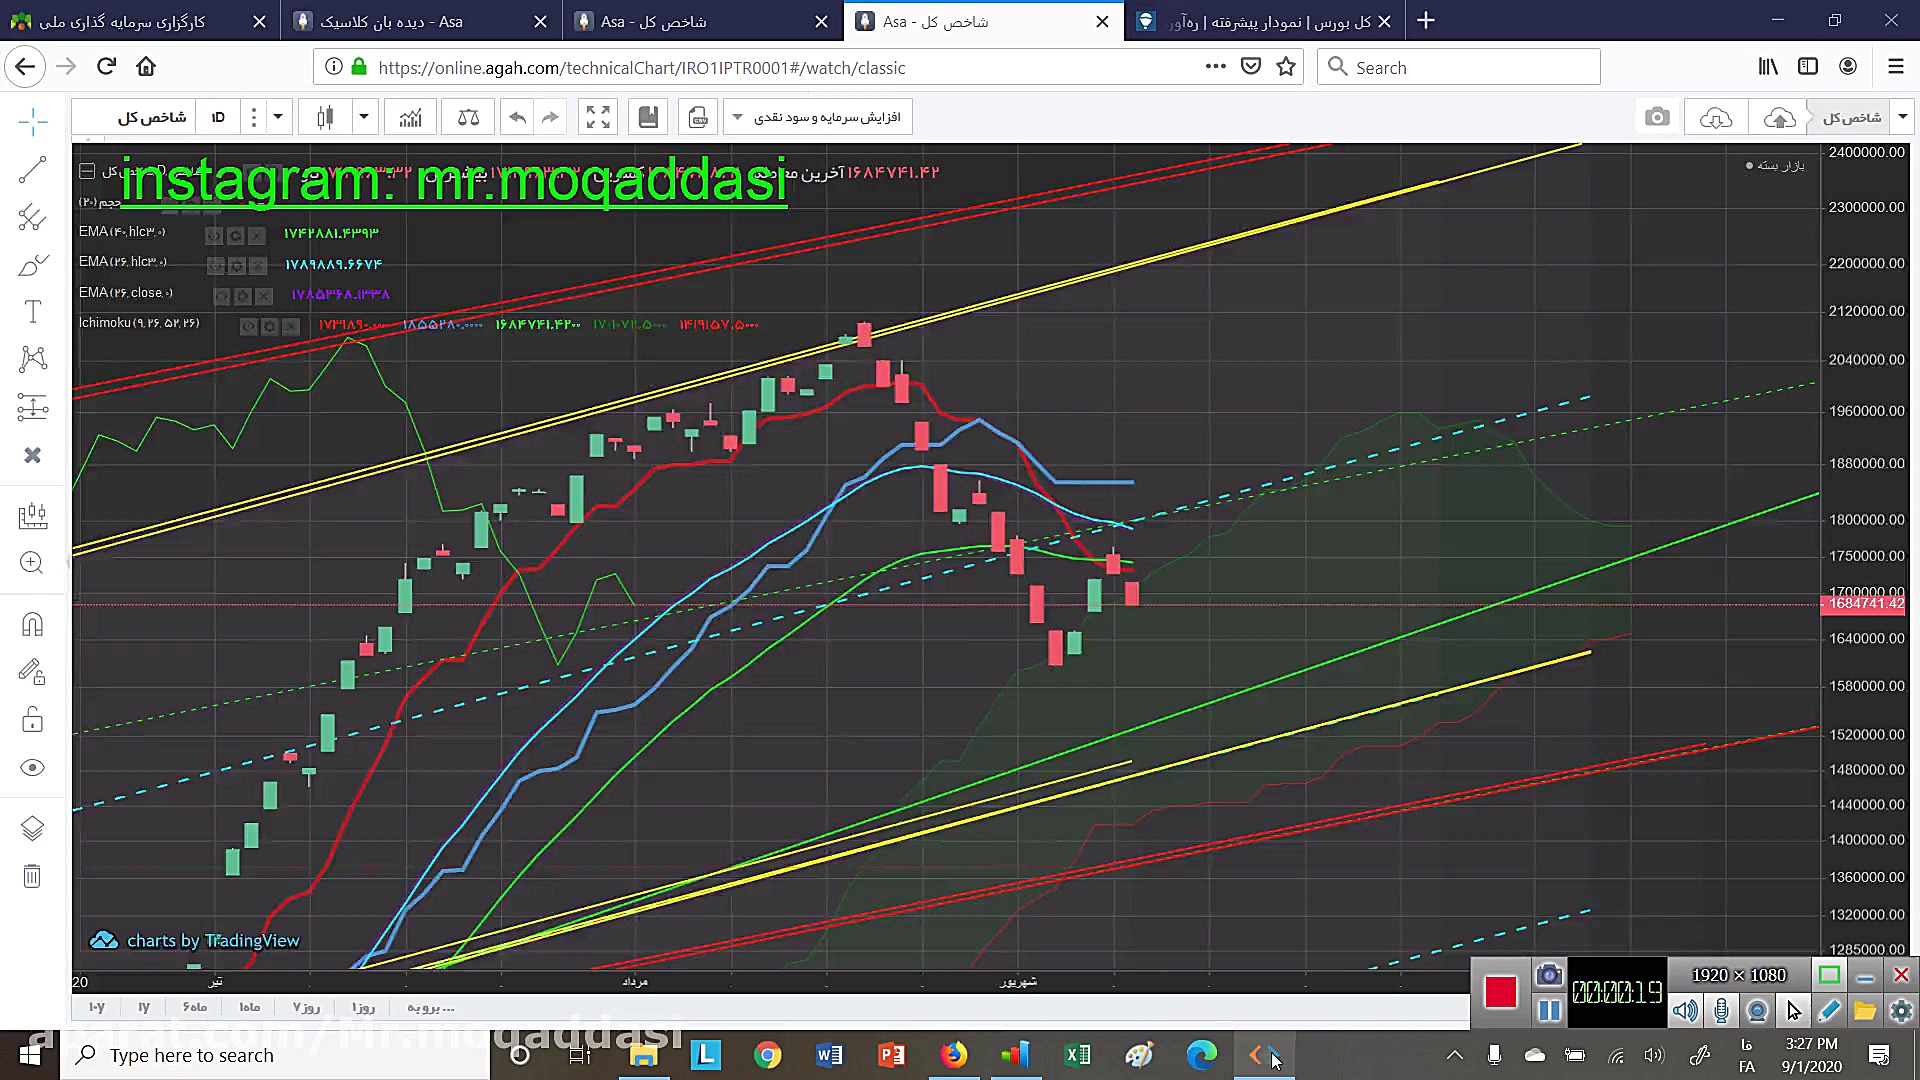
Task: Expand the افزایش سرمایه و سود نقدی dropdown
Action: click(738, 117)
